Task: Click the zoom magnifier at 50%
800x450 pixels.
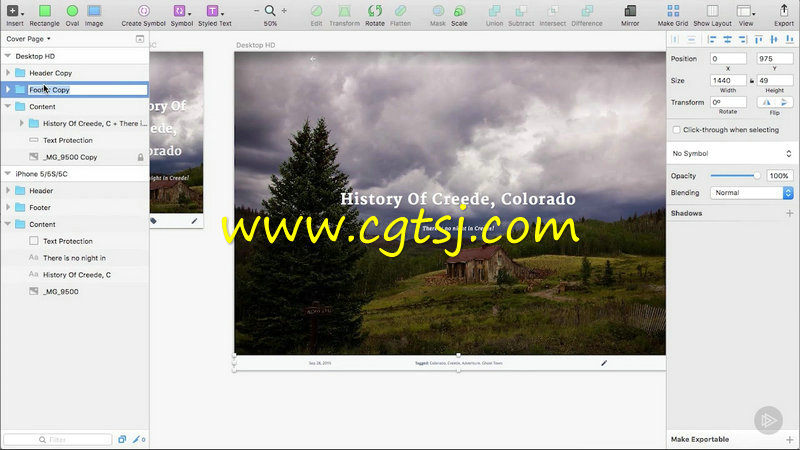Action: [x=270, y=11]
